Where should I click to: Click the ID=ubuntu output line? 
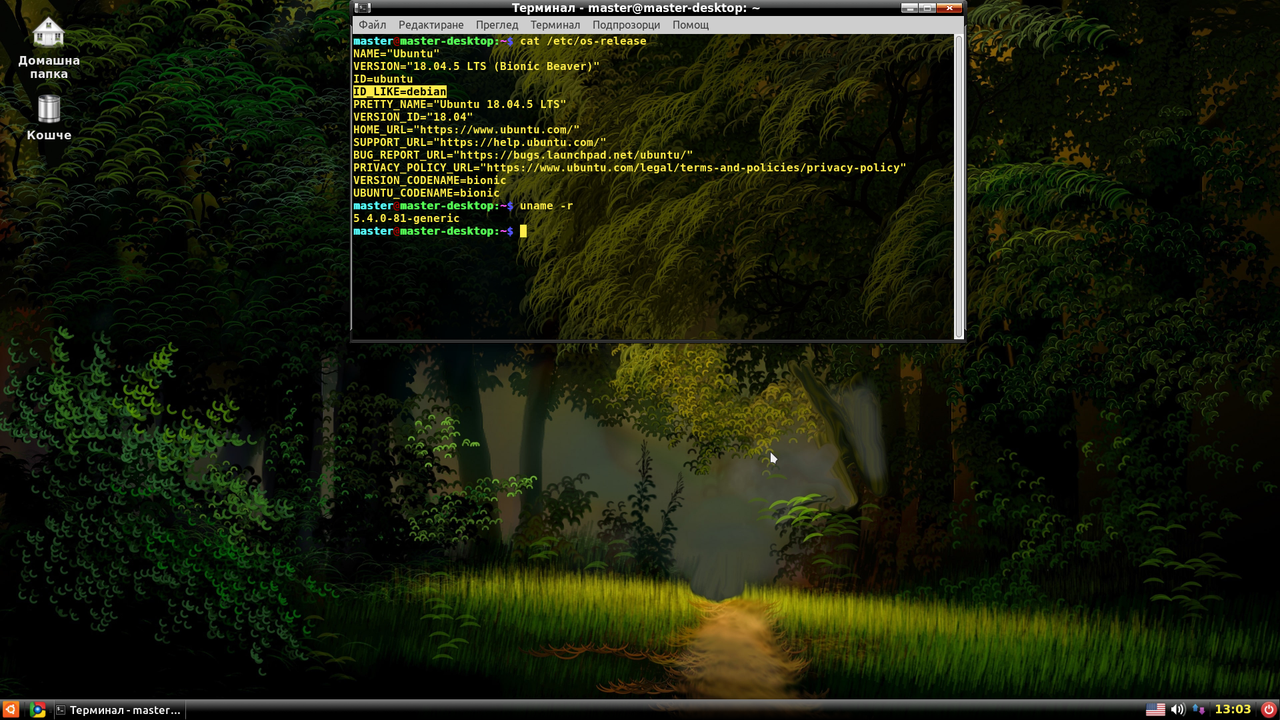383,79
